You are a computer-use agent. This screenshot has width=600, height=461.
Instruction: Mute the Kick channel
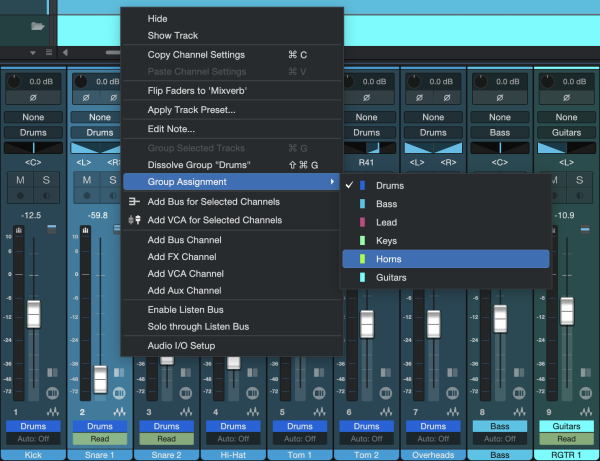click(20, 180)
